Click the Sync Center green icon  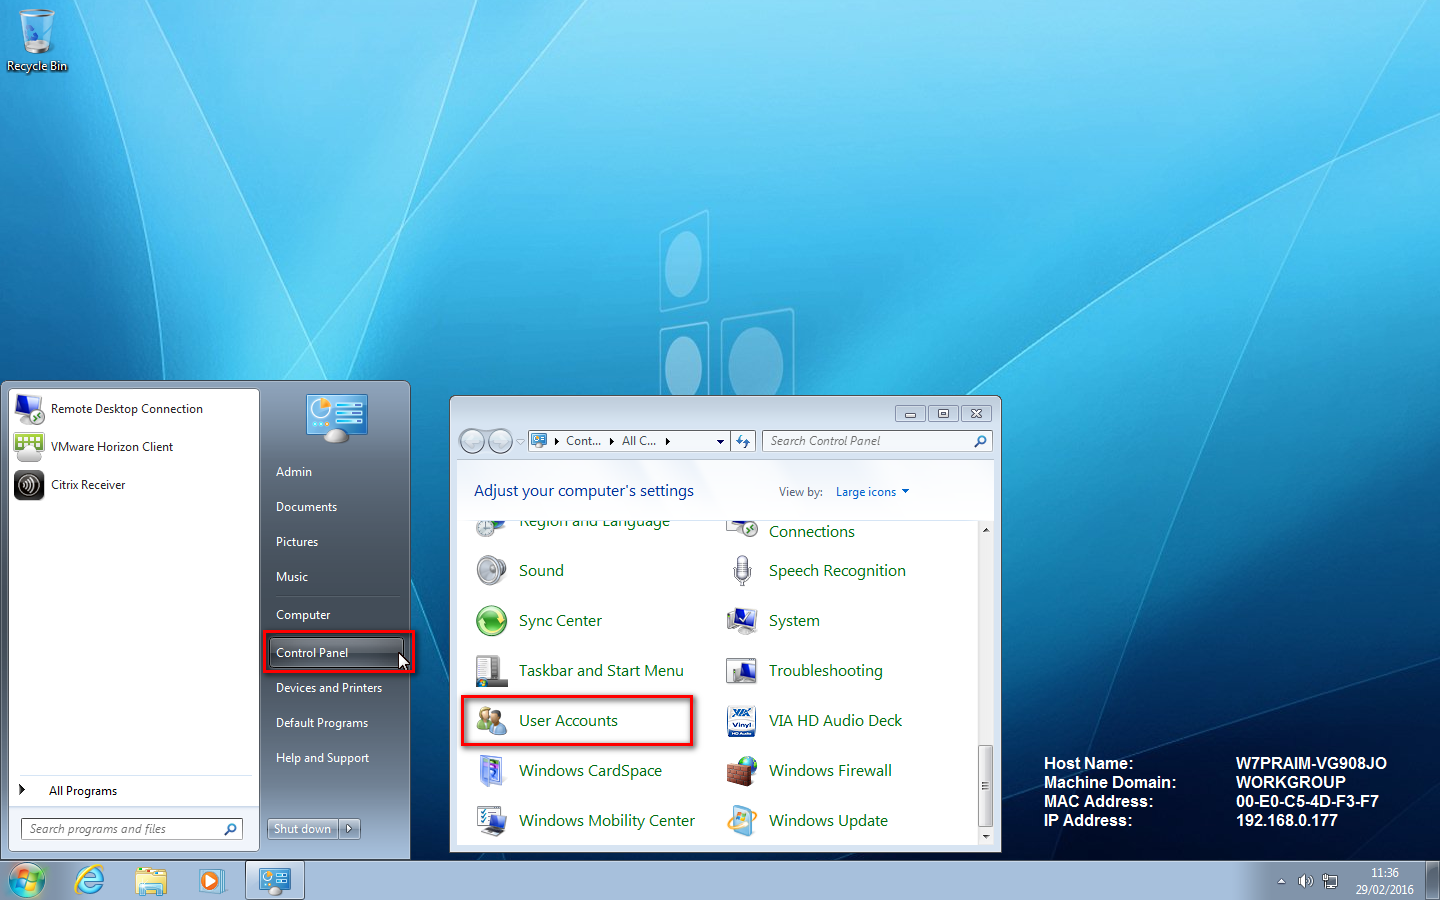(491, 620)
